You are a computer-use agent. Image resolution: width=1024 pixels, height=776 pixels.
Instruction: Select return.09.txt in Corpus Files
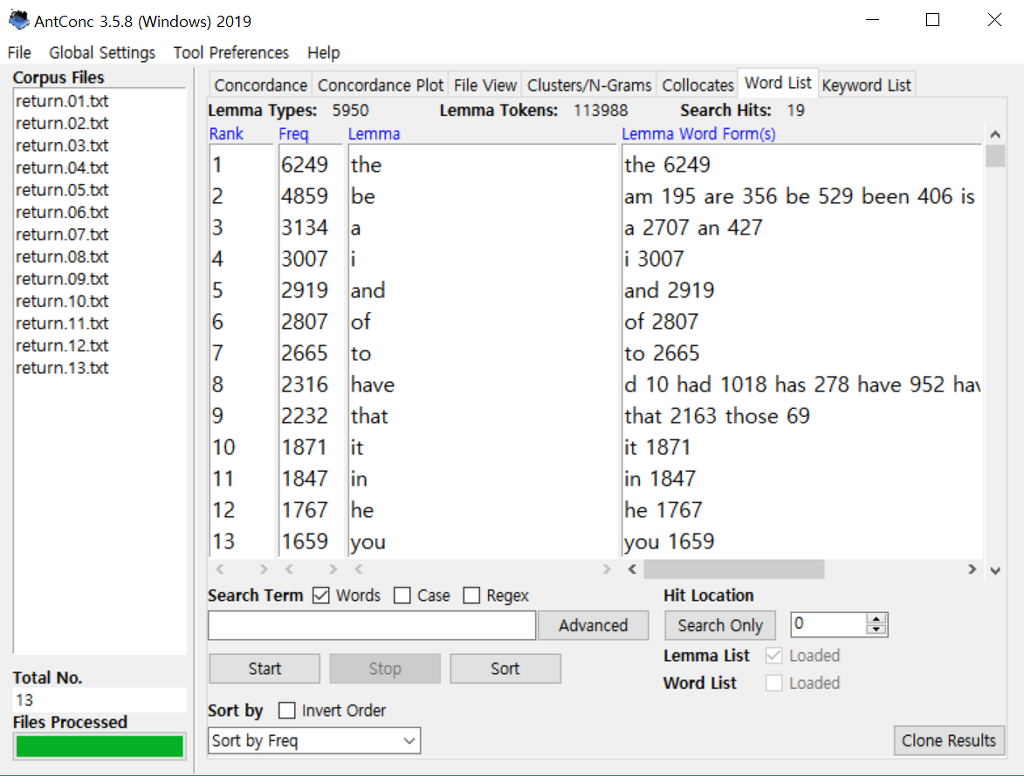point(62,279)
